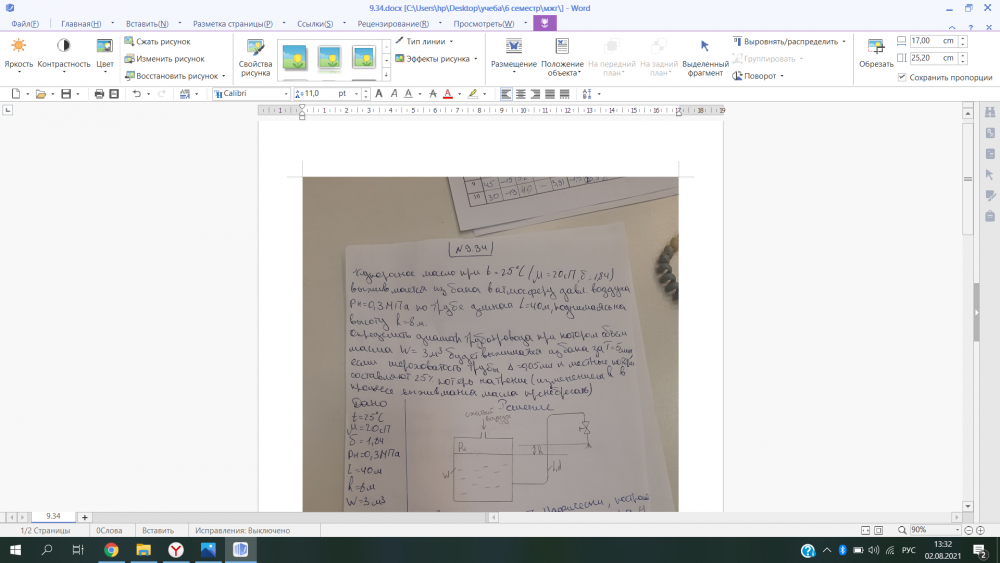Switch to the Вставить (Insert) tab

(147, 24)
